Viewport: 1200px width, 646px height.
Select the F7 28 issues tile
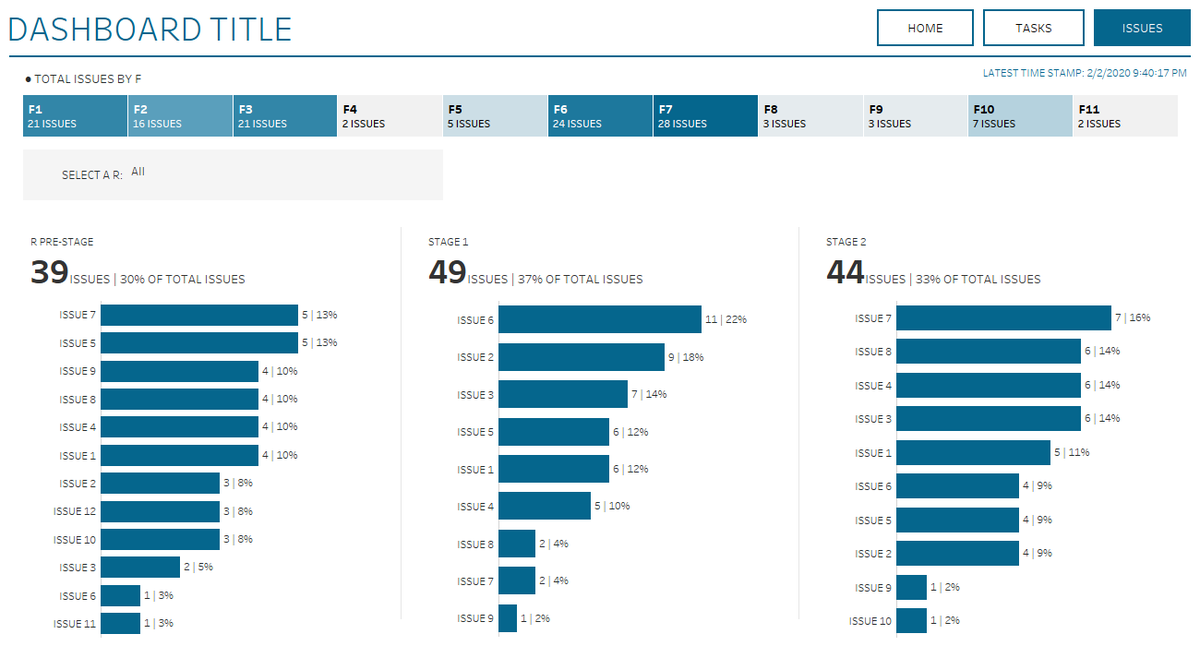click(x=705, y=116)
